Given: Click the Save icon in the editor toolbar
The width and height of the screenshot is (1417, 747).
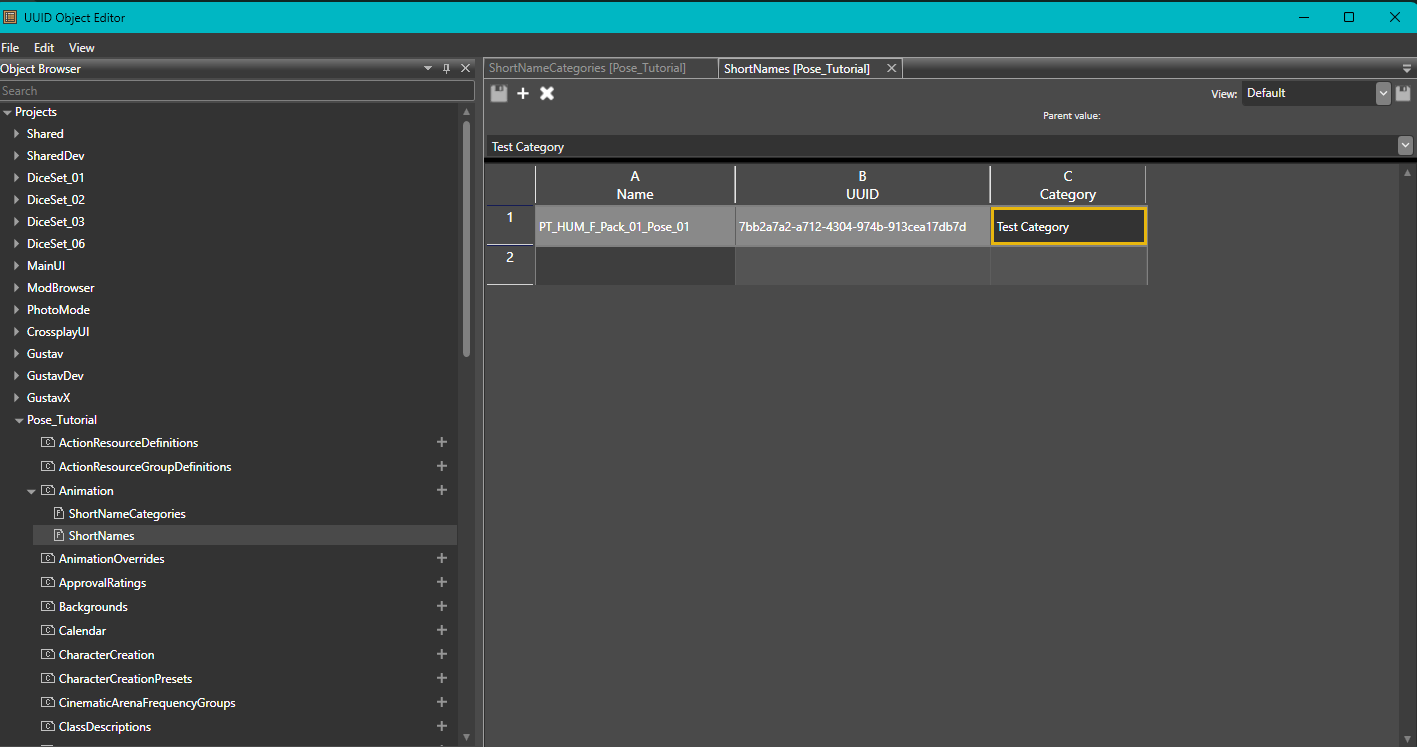Looking at the screenshot, I should pos(498,92).
